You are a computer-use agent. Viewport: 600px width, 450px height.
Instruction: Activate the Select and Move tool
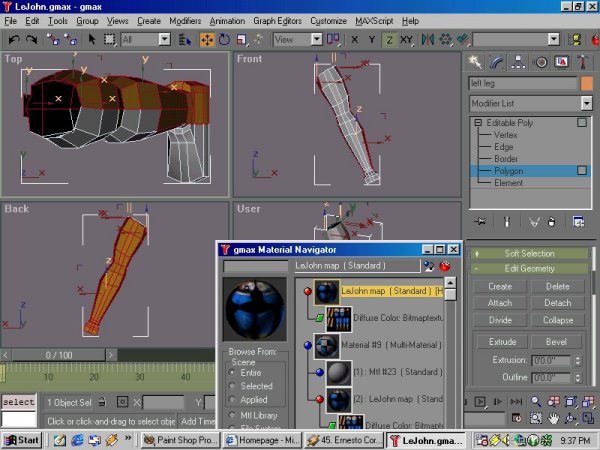click(207, 40)
